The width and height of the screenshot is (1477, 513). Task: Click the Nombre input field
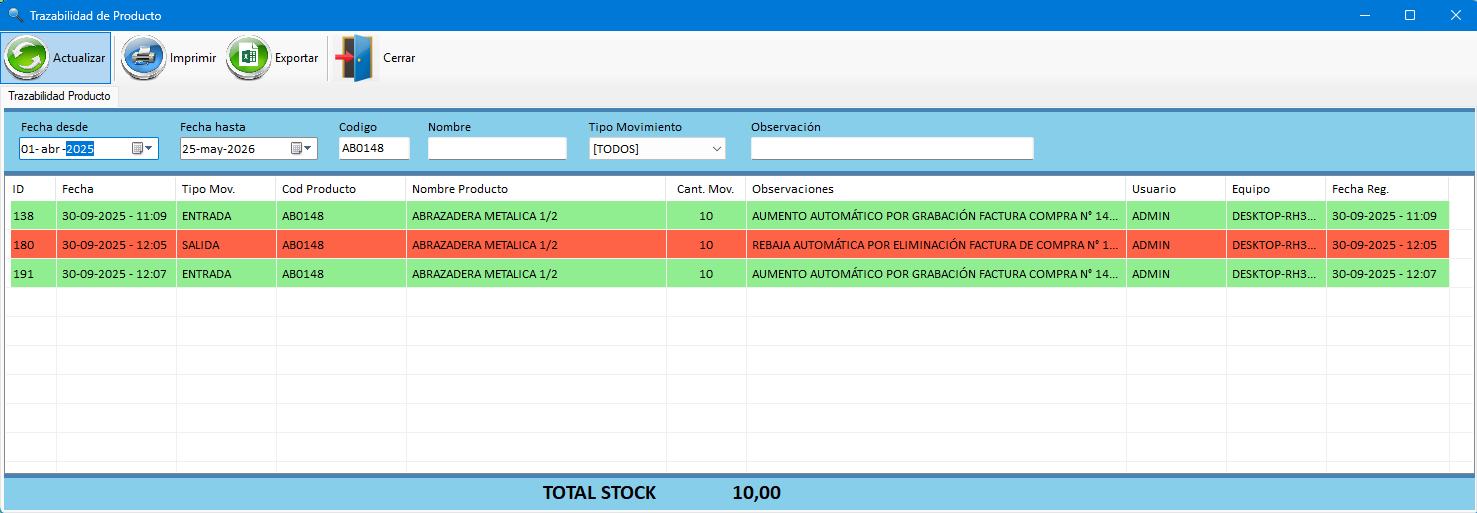click(497, 148)
